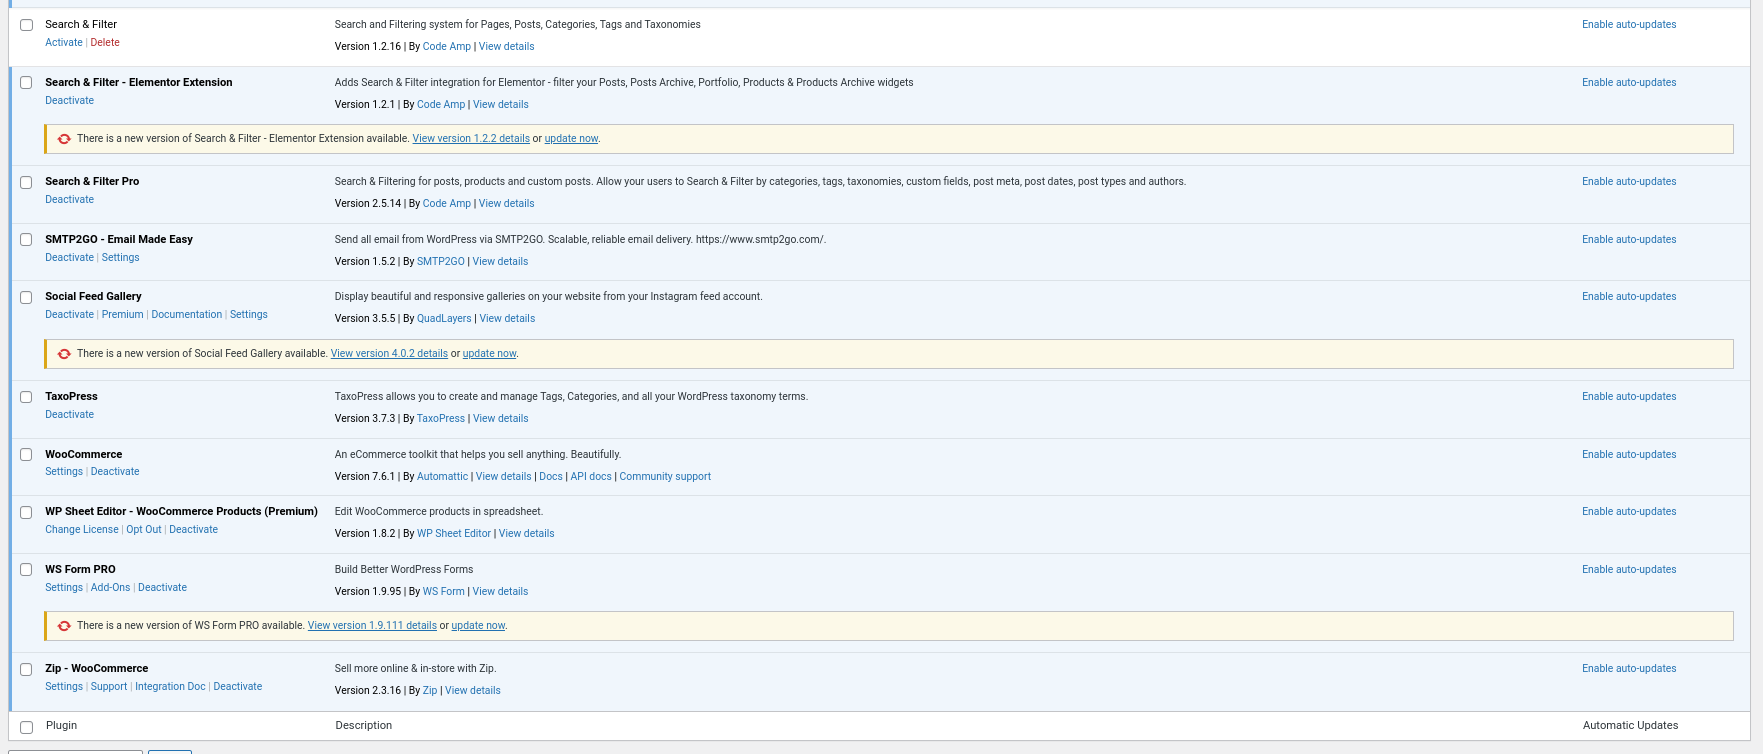Click update icon in WS Form PRO notice
The height and width of the screenshot is (754, 1763).
[64, 626]
